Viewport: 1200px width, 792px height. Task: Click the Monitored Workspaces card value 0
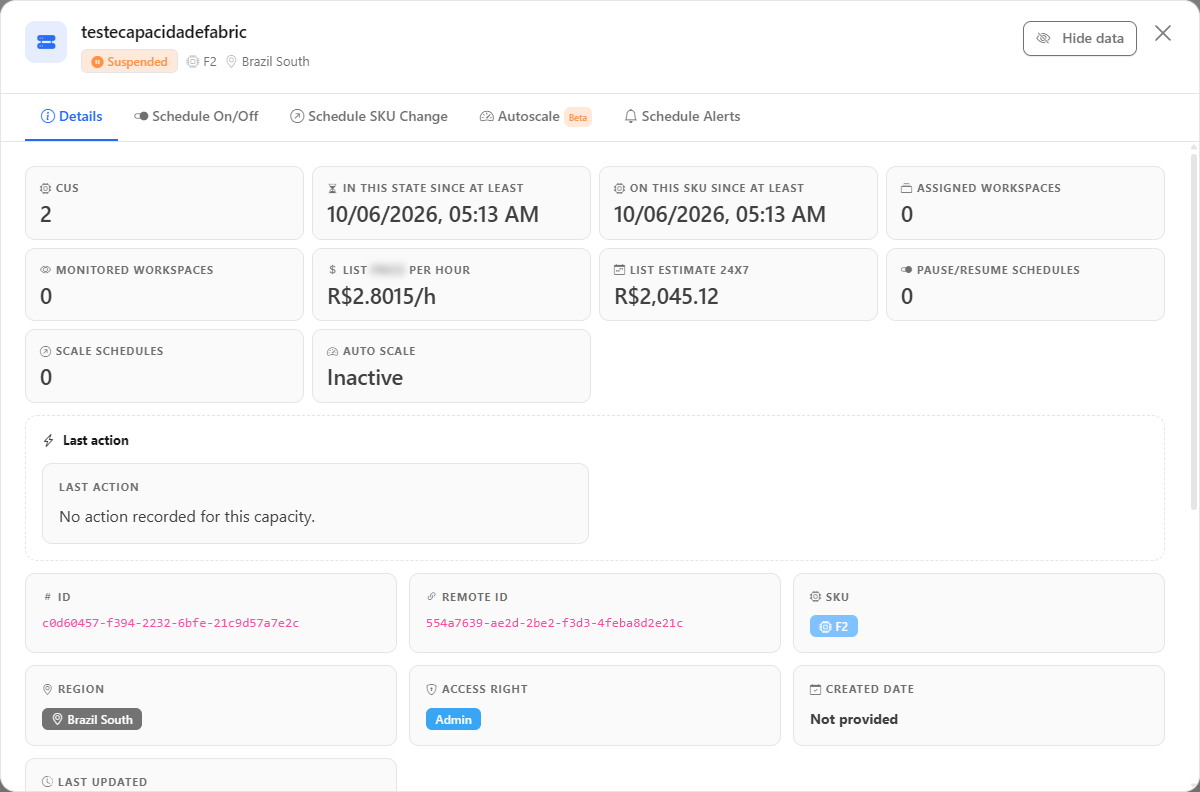[x=46, y=296]
